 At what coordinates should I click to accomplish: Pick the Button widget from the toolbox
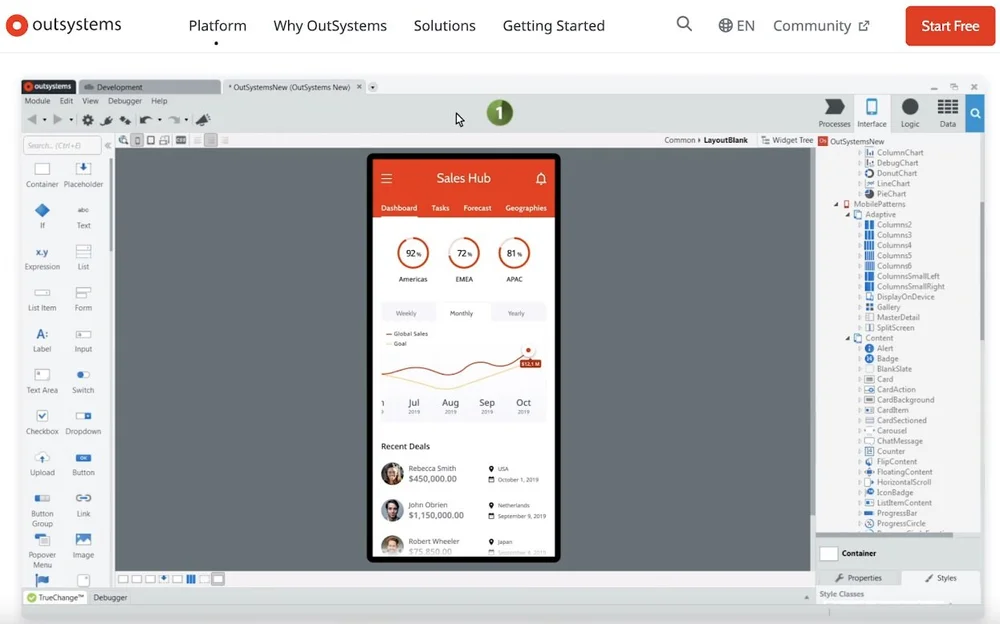pos(83,463)
